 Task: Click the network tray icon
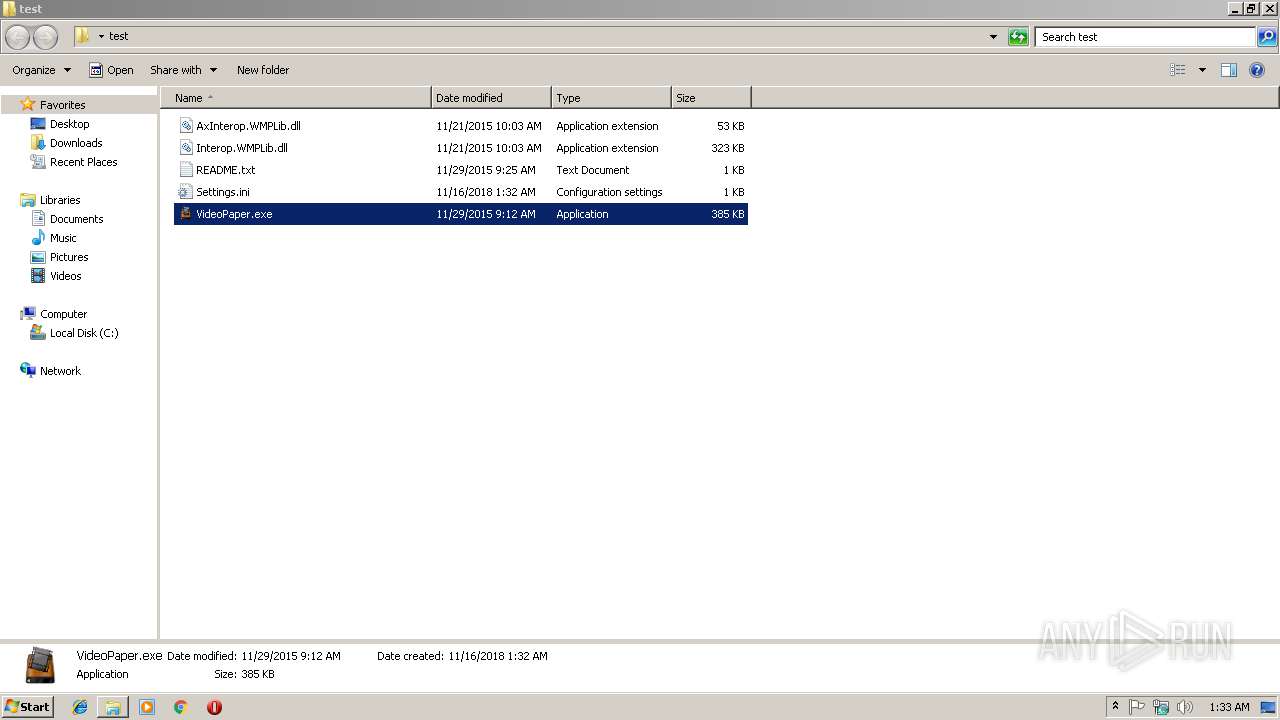point(1161,707)
